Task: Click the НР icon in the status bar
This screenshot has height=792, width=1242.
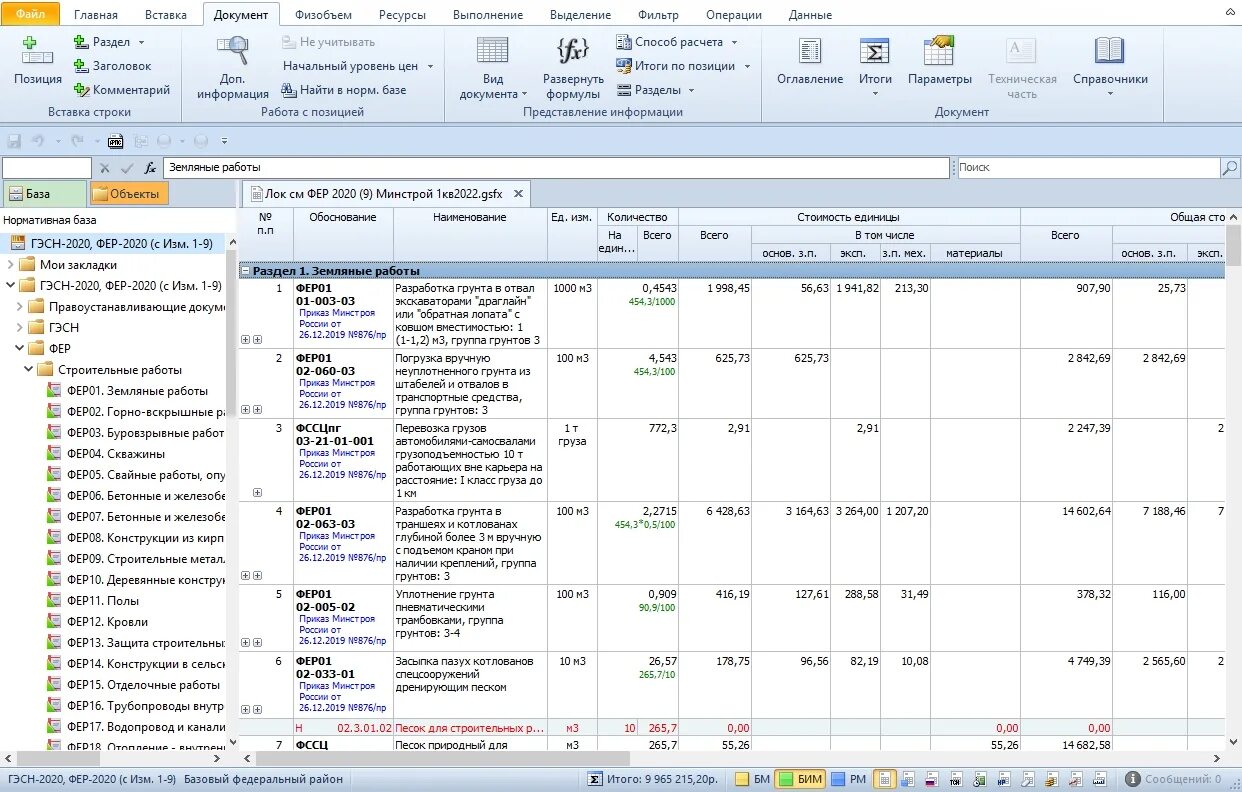Action: [1002, 779]
